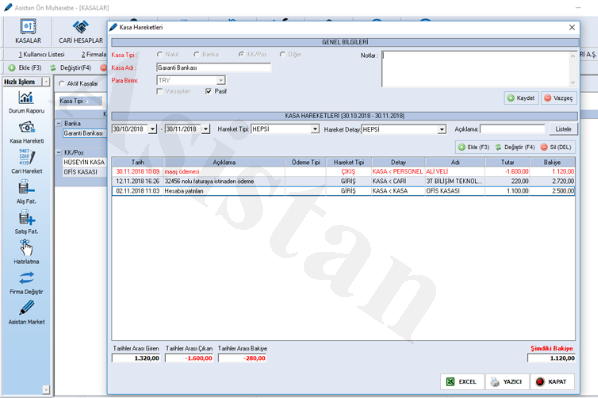Click Sil (DEL) above movements table
598x398 pixels.
(x=556, y=147)
